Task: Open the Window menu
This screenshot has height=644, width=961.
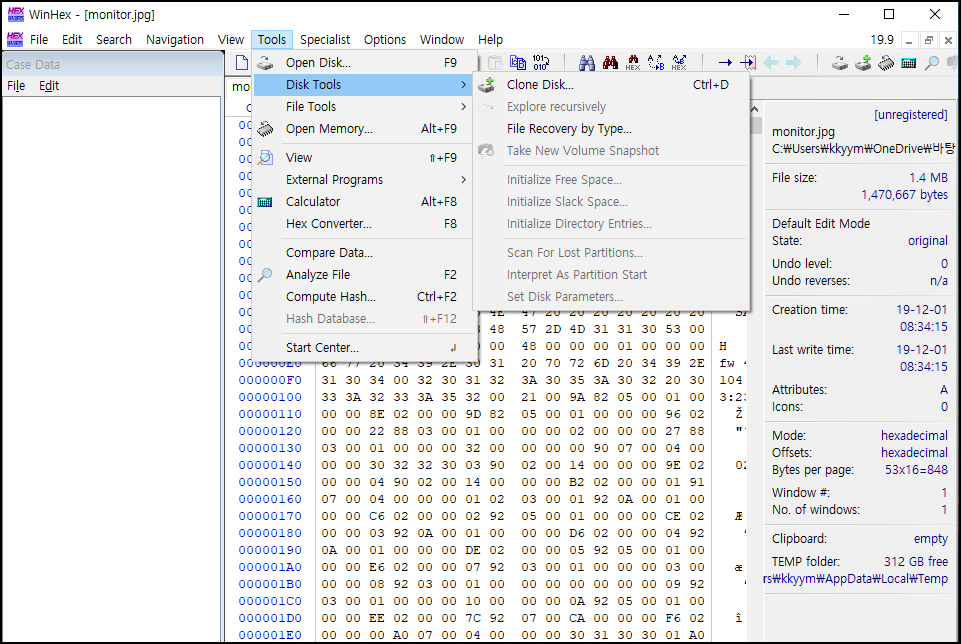Action: [x=442, y=39]
